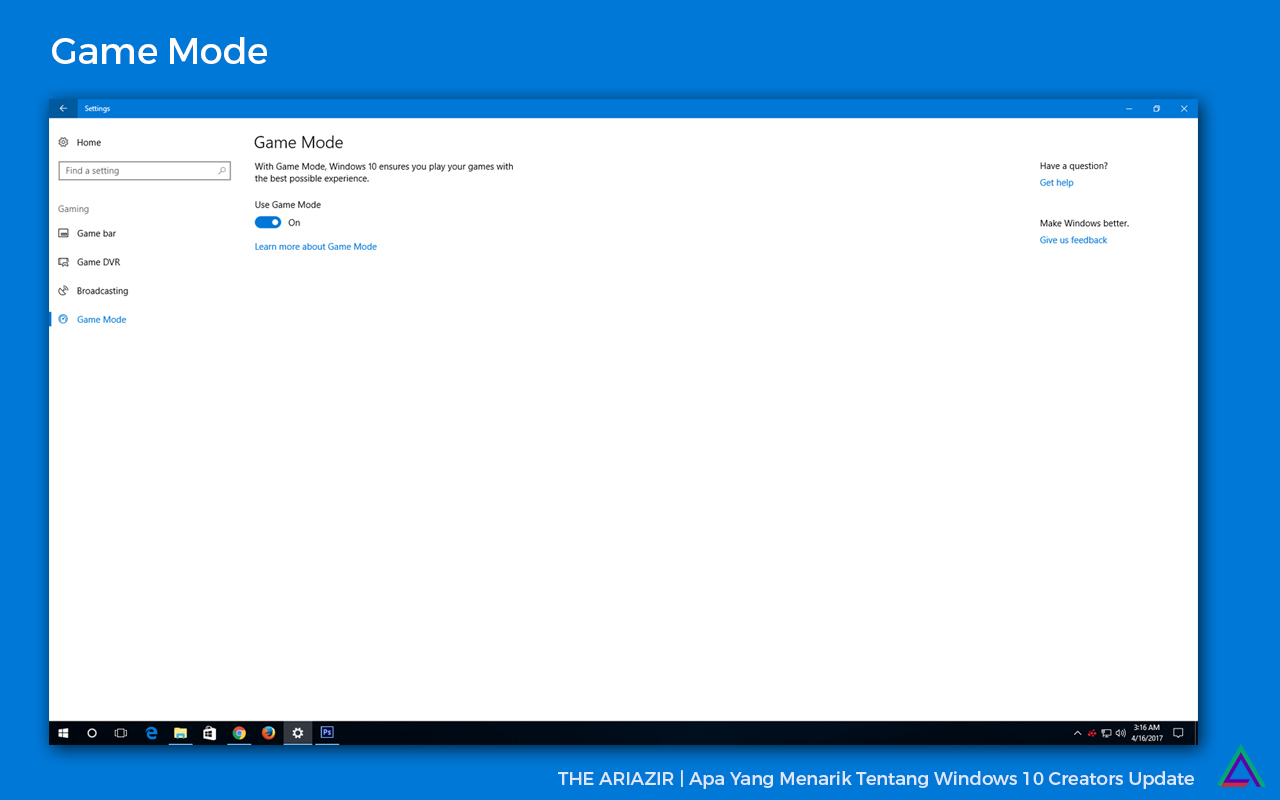1280x800 pixels.
Task: Open Task View on the taskbar
Action: click(121, 733)
